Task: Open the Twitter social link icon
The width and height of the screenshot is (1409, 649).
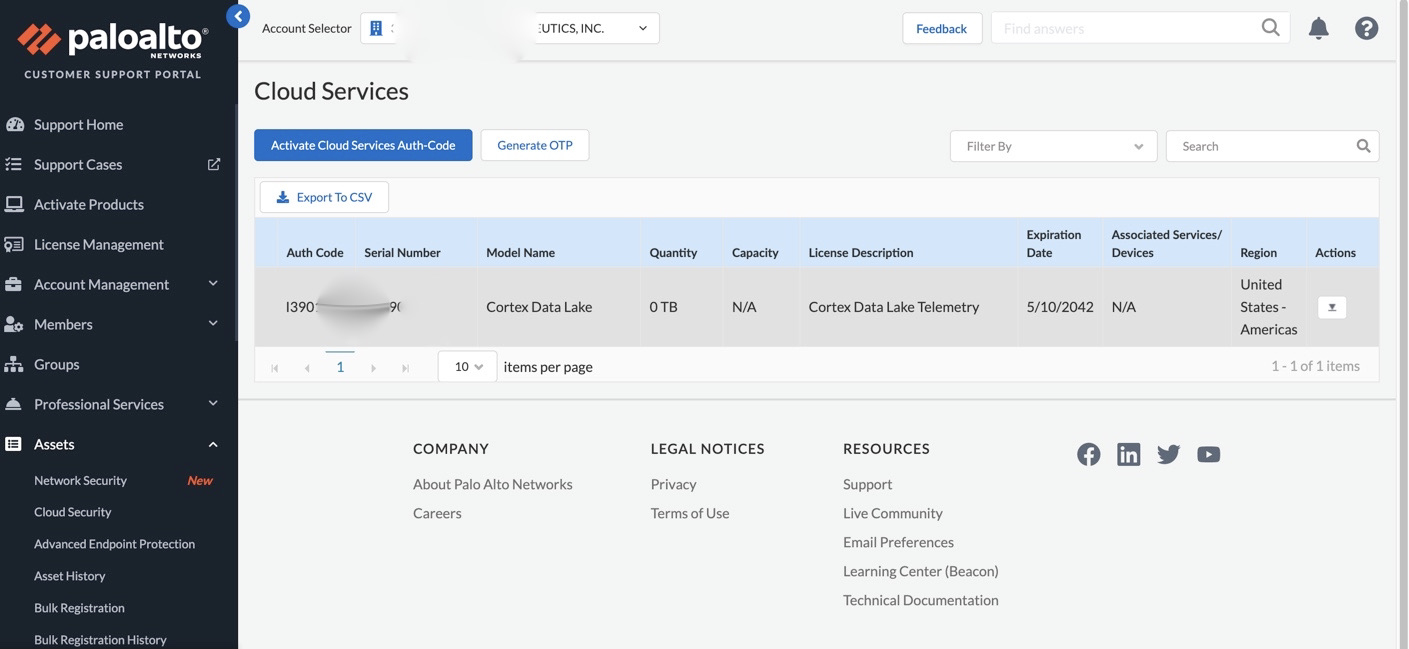Action: tap(1168, 454)
